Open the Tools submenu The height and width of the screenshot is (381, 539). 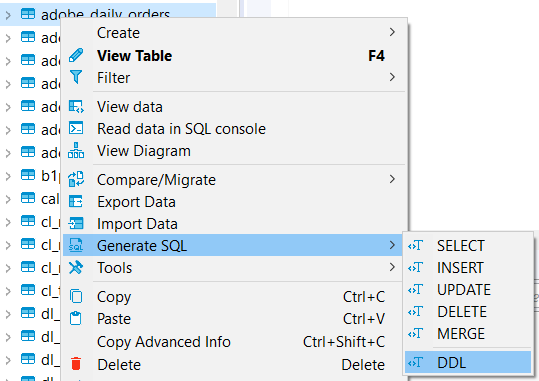[233, 268]
